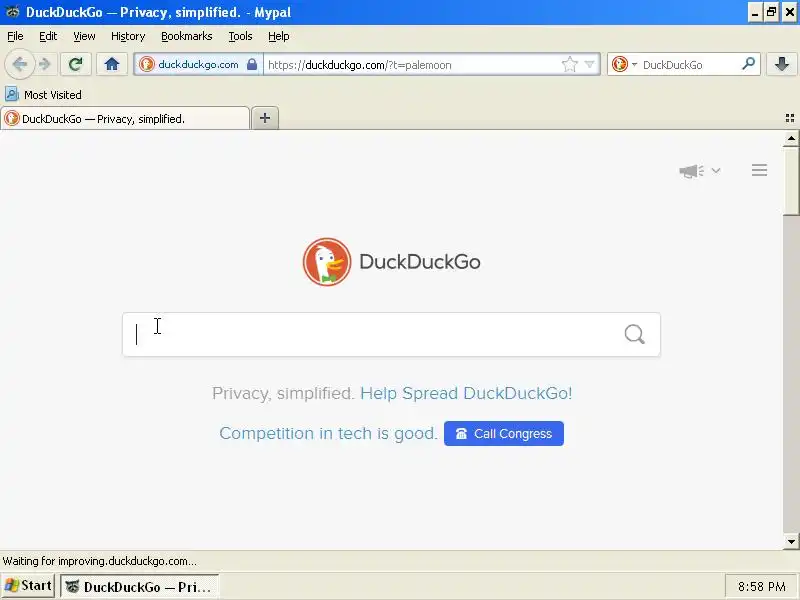This screenshot has height=600, width=800.
Task: Follow the Help Spread DuckDuckGo! link
Action: click(x=466, y=393)
